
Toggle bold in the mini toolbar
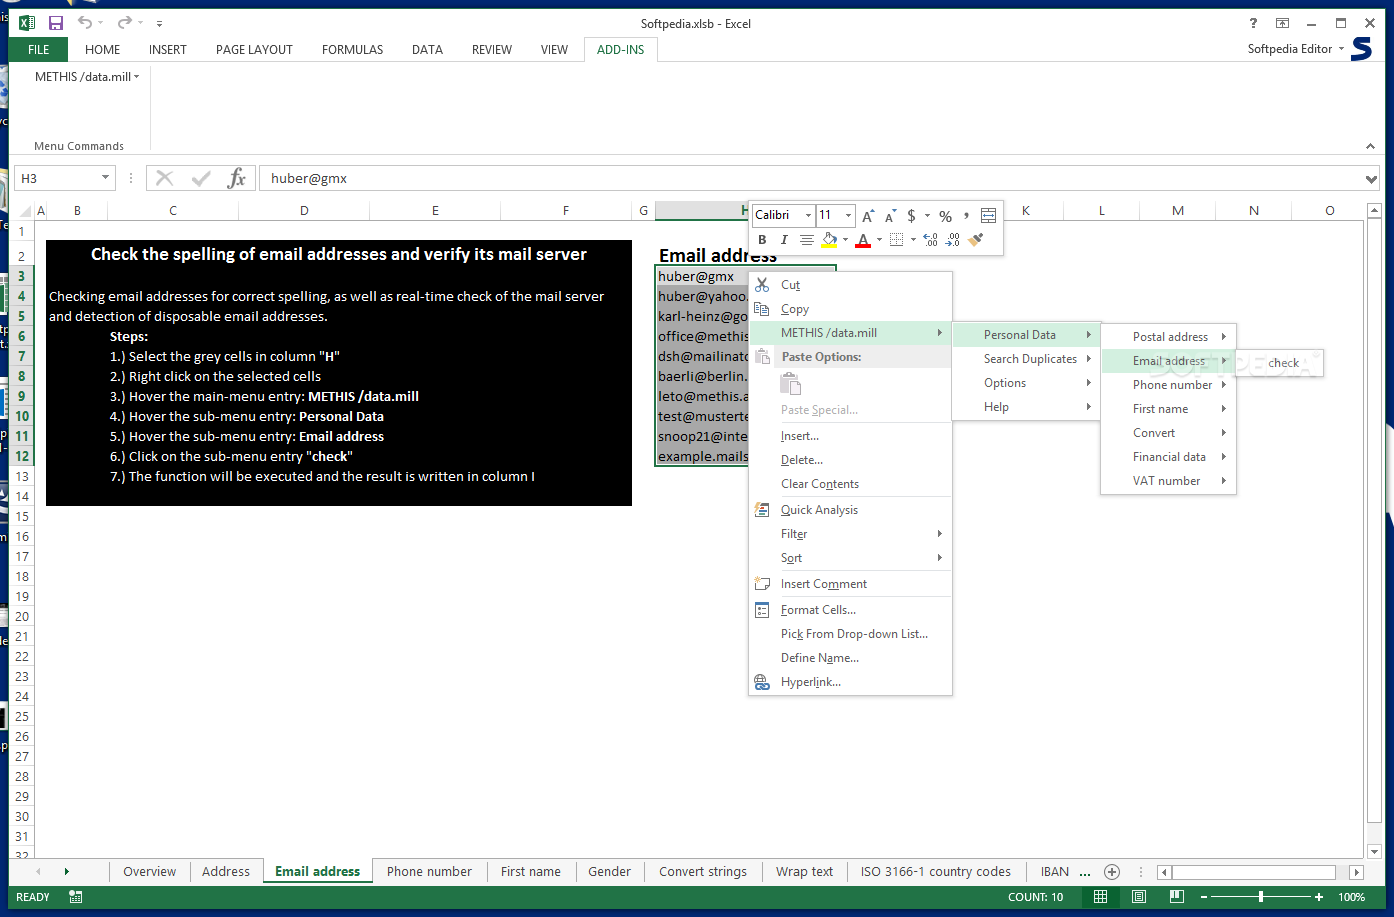(x=762, y=240)
